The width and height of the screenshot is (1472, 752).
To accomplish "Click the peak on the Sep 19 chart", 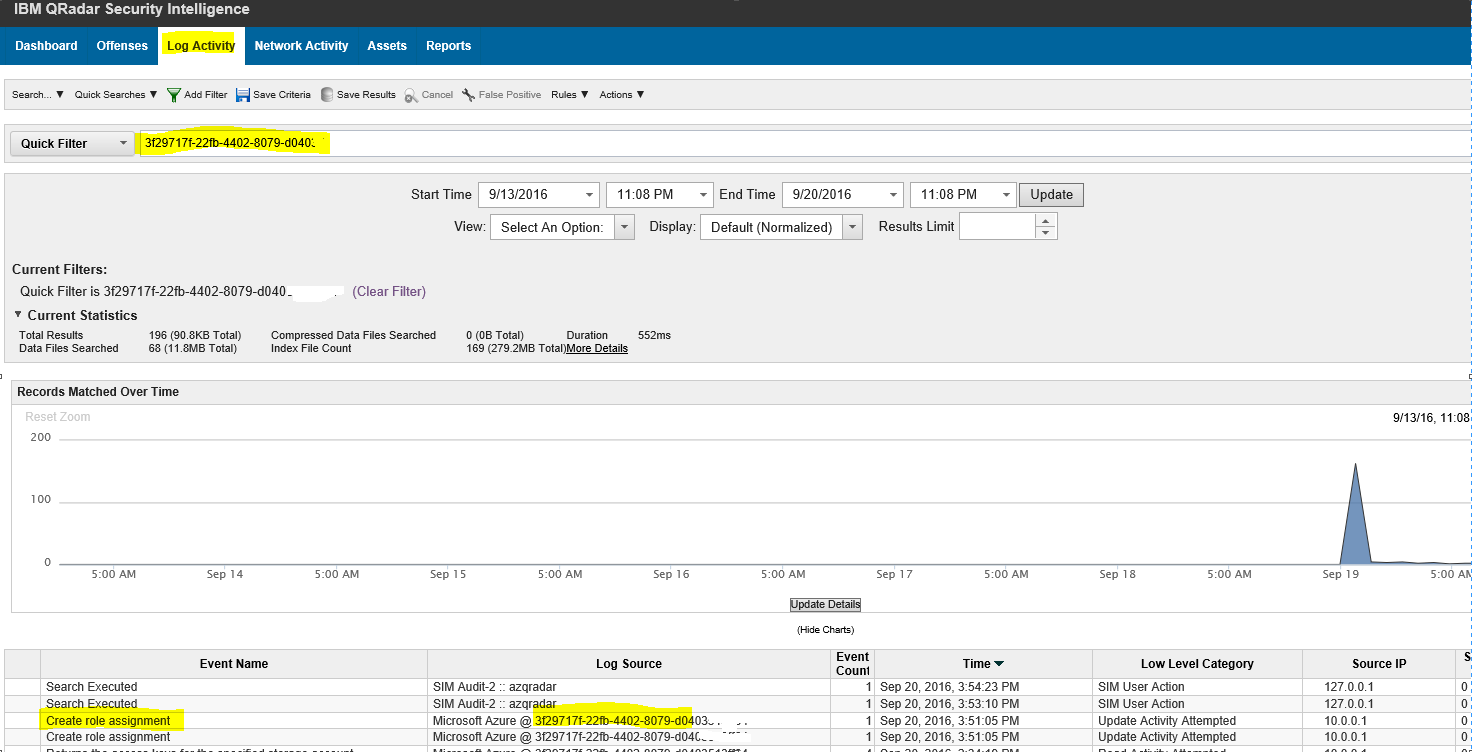I will [x=1355, y=466].
